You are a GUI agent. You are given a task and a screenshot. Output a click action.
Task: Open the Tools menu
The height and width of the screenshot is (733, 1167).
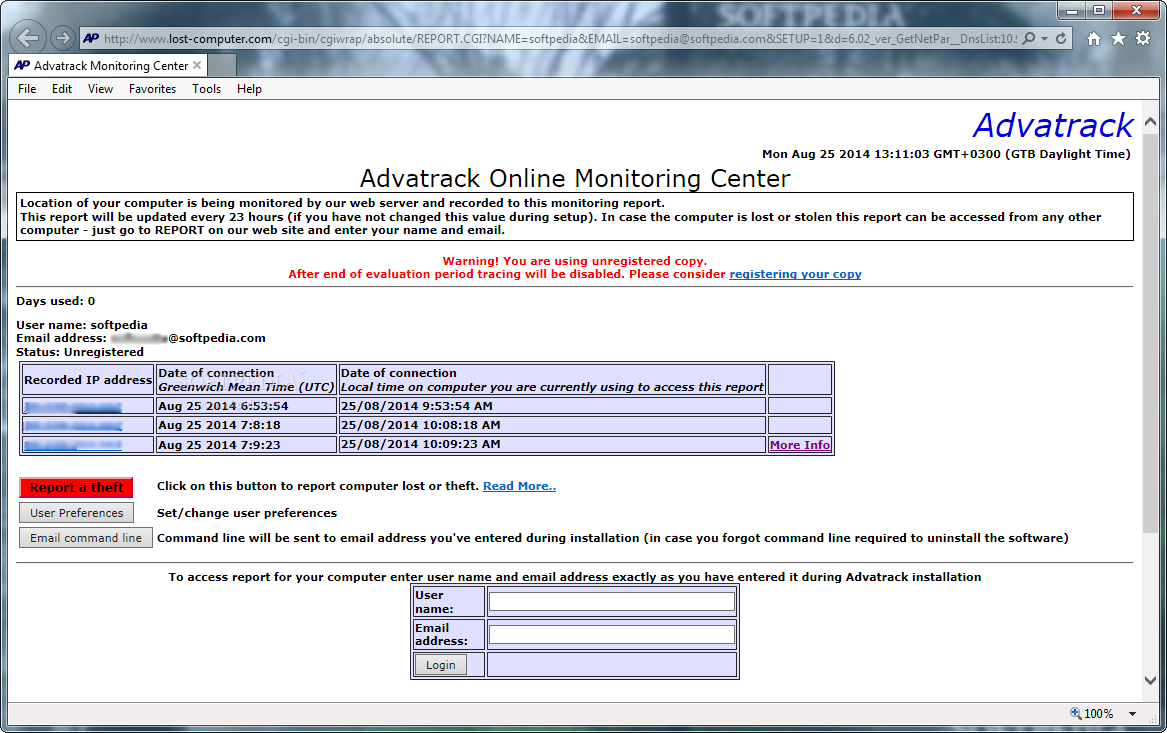(x=206, y=89)
